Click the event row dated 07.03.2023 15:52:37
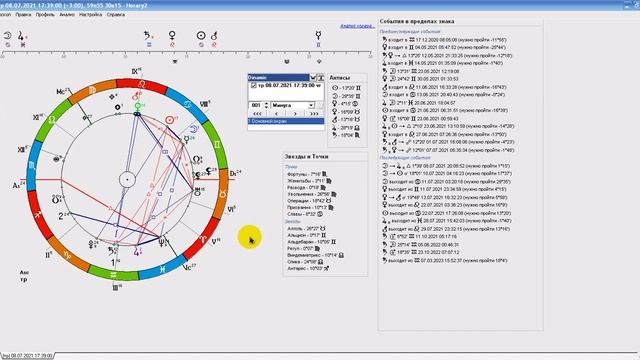The image size is (640, 360). tap(445, 260)
